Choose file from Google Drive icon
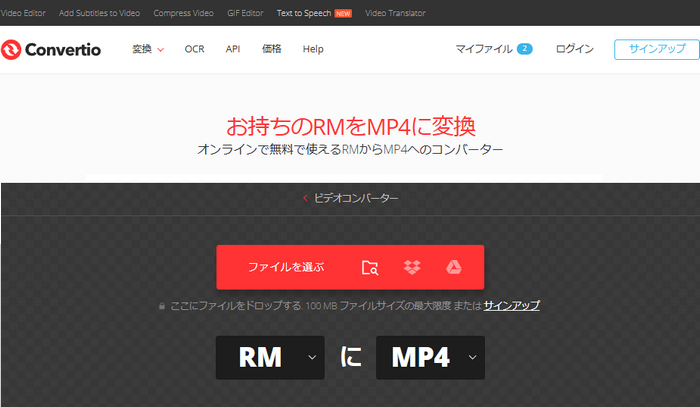700x407 pixels. tap(454, 267)
